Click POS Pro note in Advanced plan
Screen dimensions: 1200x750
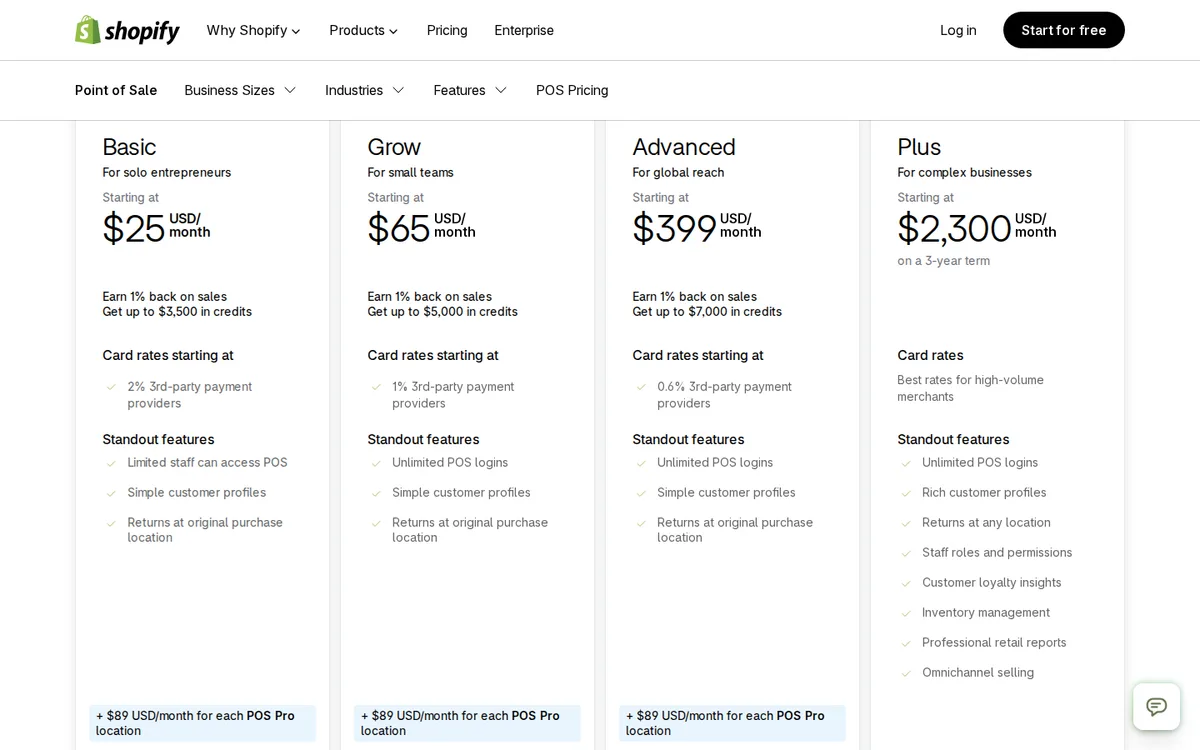[x=732, y=723]
